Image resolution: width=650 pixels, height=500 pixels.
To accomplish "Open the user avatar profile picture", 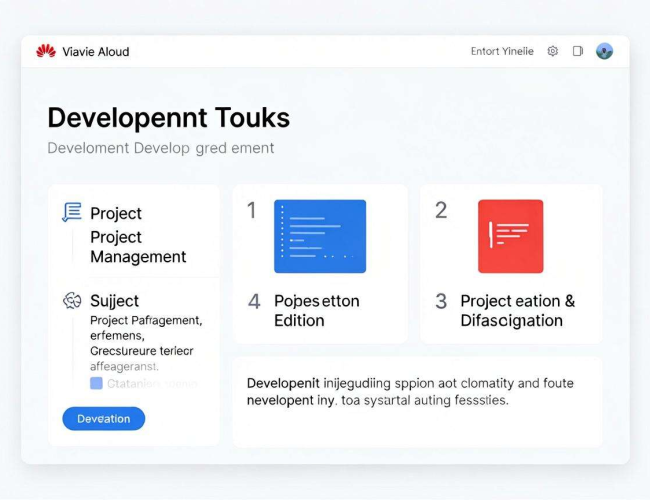I will pyautogui.click(x=604, y=51).
